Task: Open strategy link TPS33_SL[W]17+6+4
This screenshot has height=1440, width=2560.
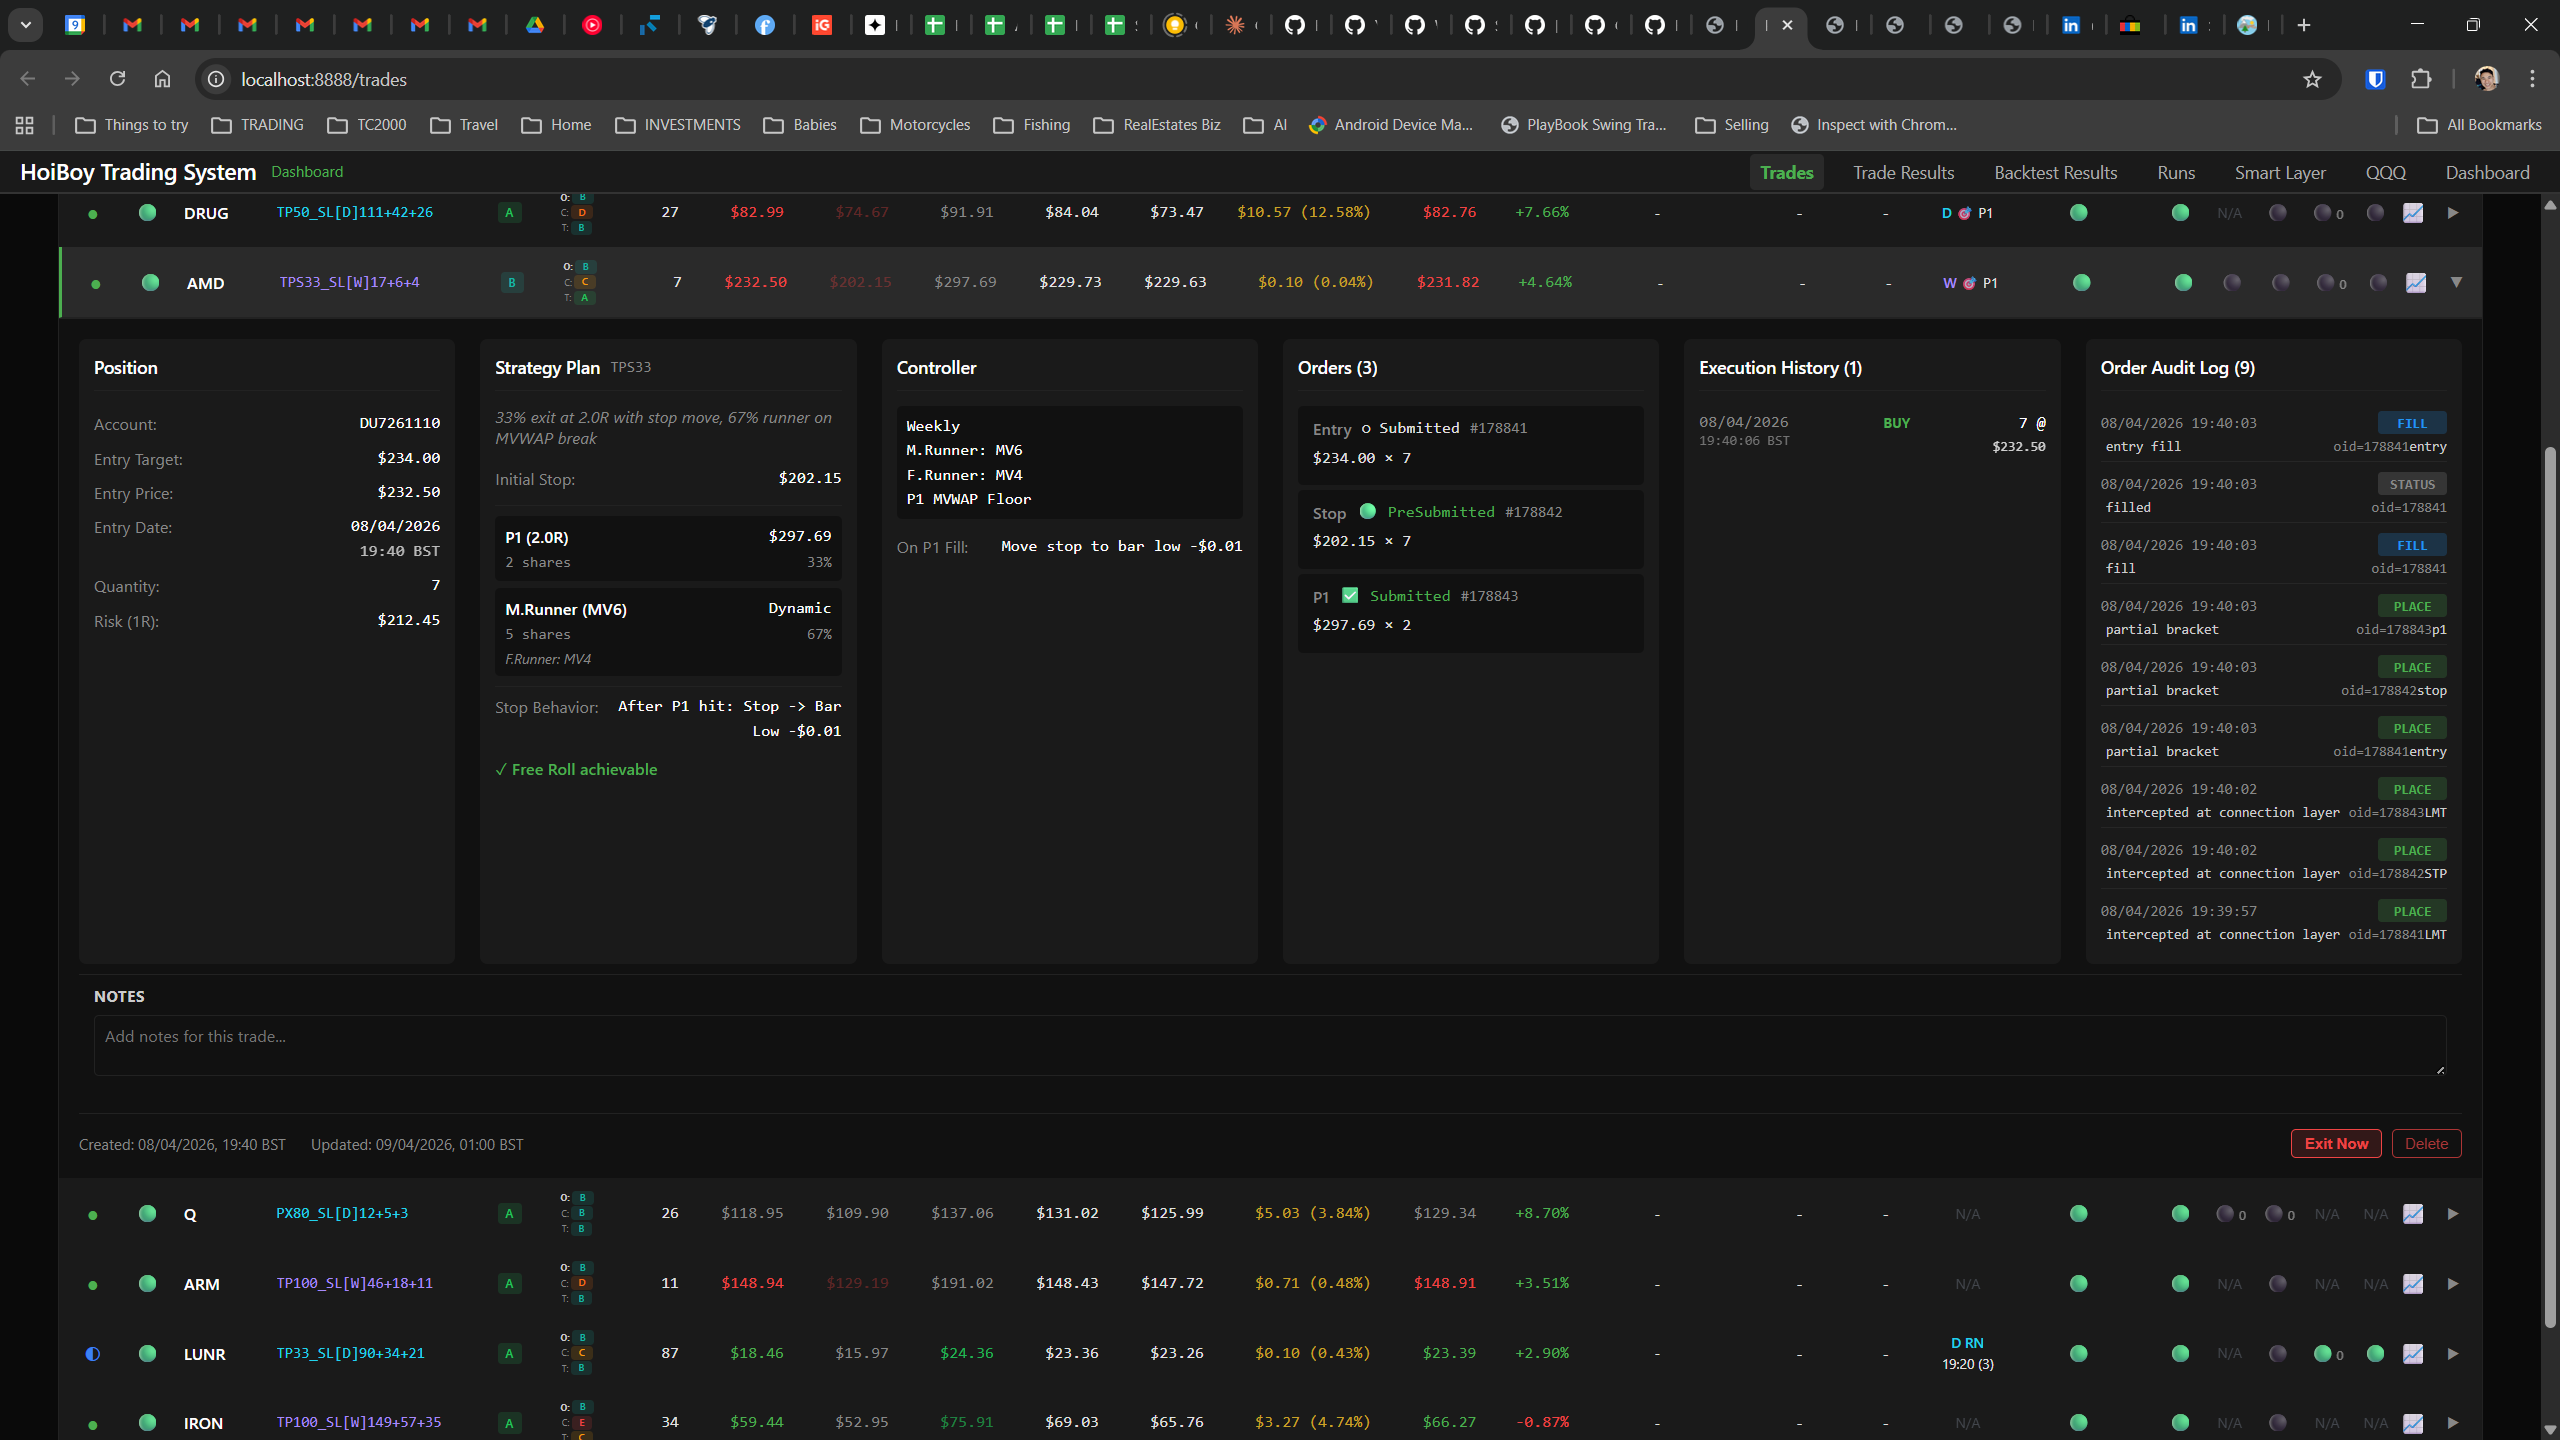Action: 349,283
